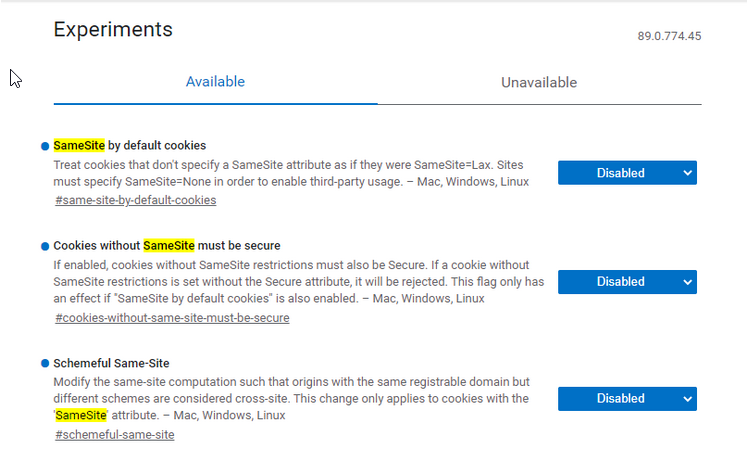747x463 pixels.
Task: Switch to the Available tab
Action: coord(215,82)
